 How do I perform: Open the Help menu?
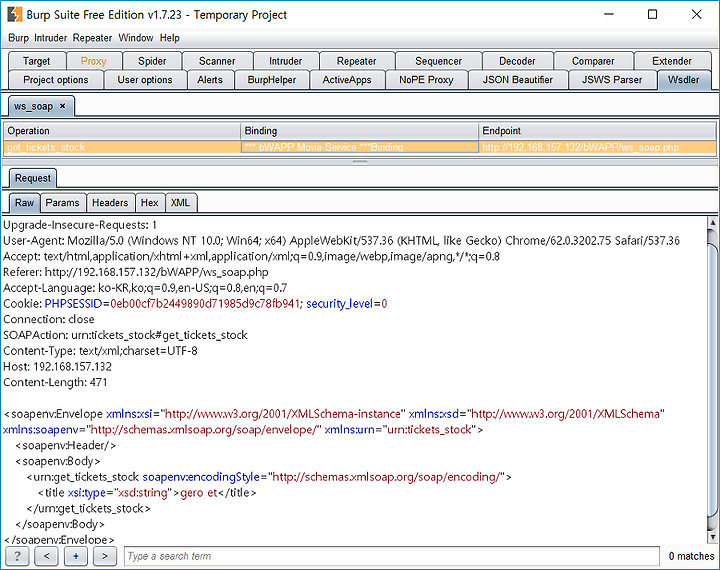pyautogui.click(x=169, y=38)
